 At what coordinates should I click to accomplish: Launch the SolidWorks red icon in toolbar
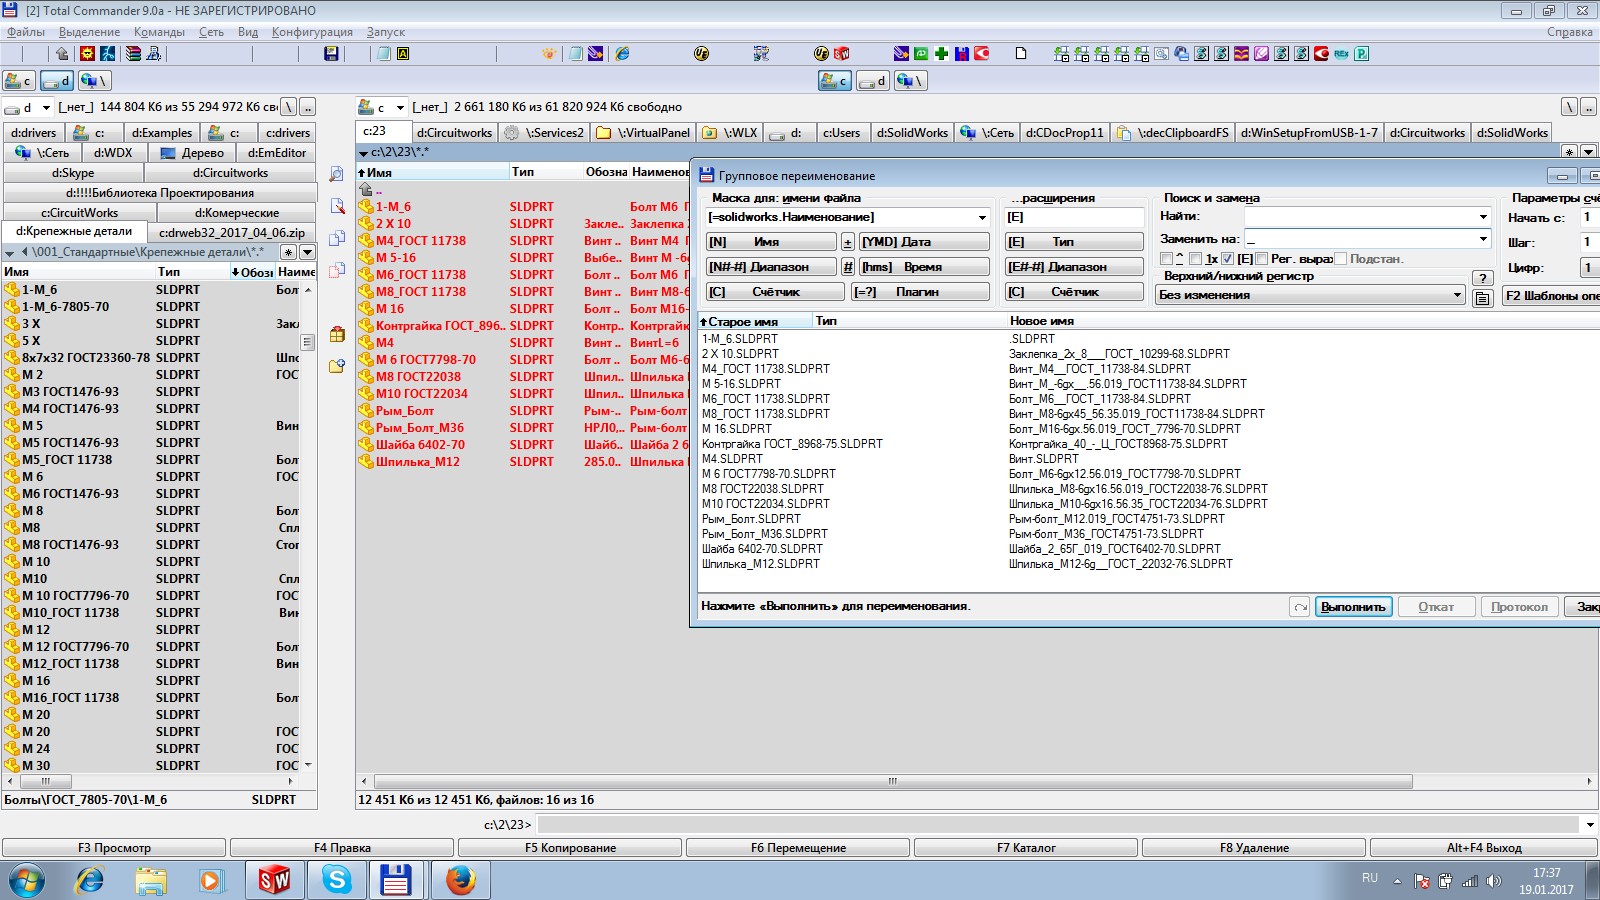841,54
